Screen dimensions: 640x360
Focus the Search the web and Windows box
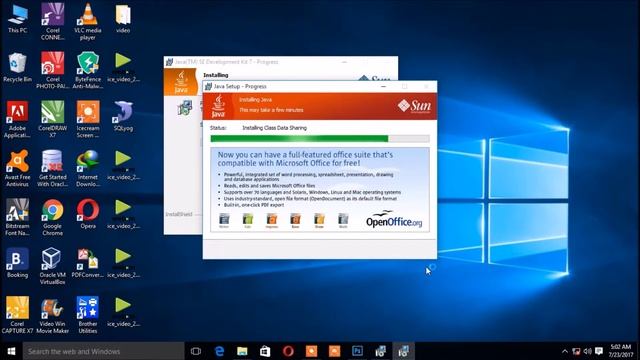104,351
